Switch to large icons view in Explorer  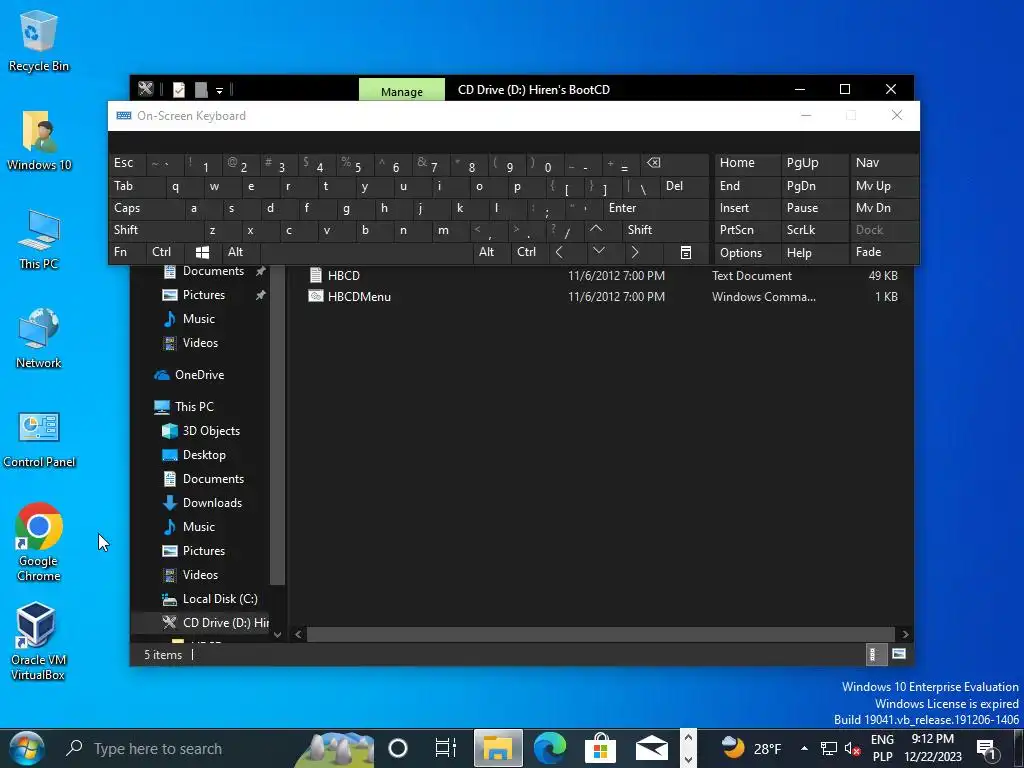(899, 654)
